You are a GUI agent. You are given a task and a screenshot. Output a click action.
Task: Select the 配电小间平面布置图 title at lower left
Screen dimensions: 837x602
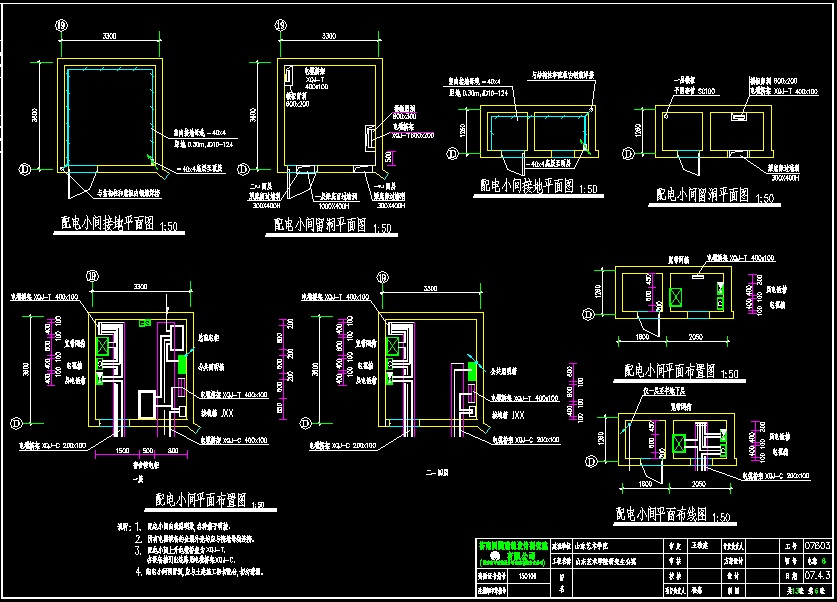[199, 500]
